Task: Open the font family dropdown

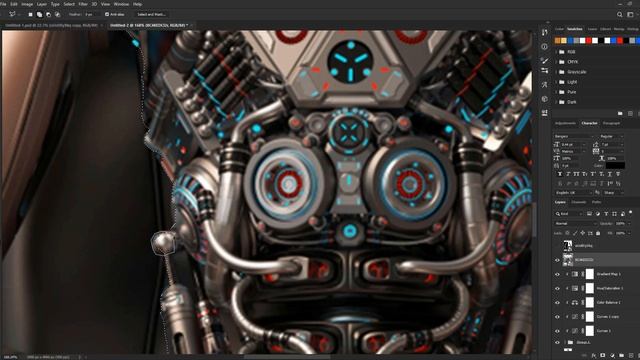Action: pos(574,136)
